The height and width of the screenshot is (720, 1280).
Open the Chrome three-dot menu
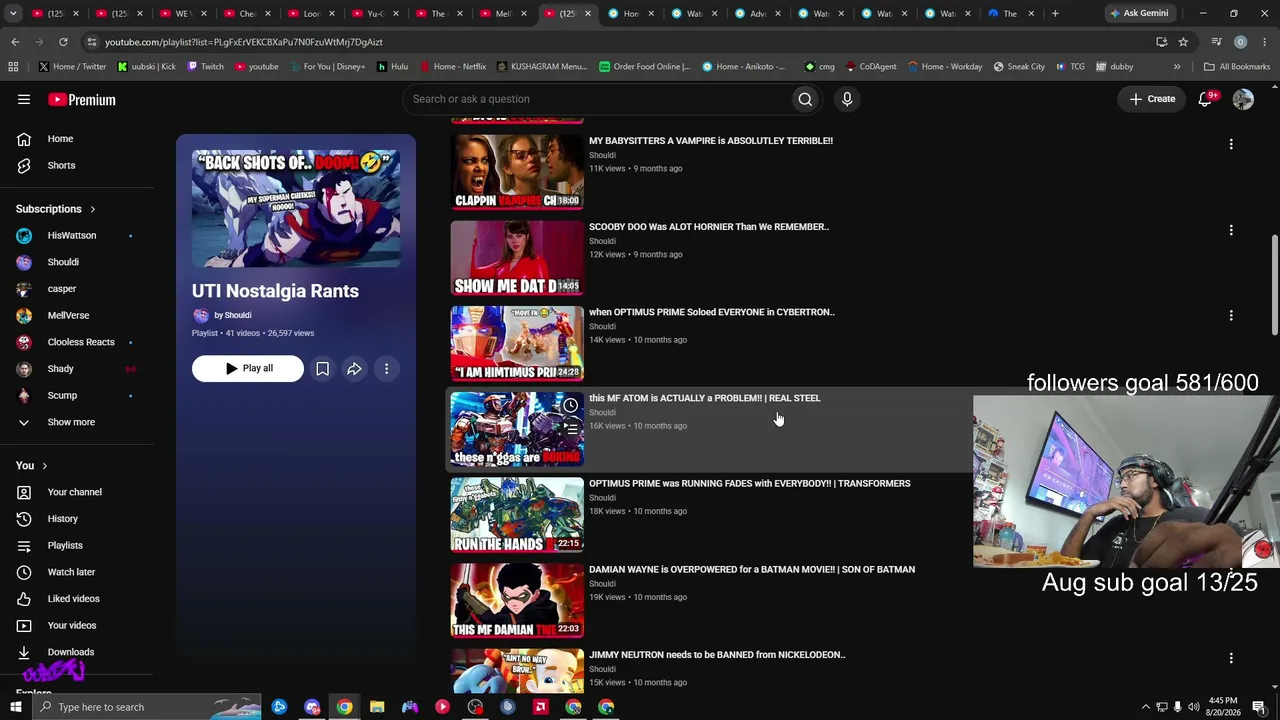click(1264, 42)
